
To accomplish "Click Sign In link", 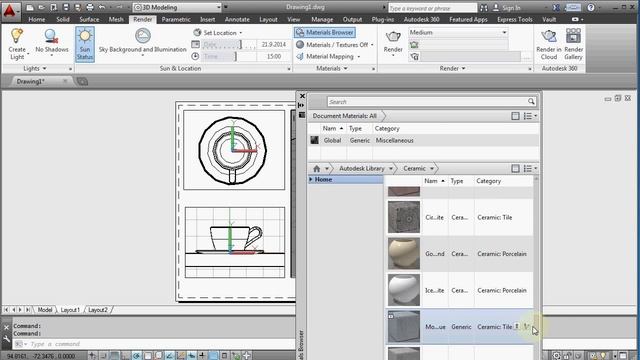I will point(511,8).
